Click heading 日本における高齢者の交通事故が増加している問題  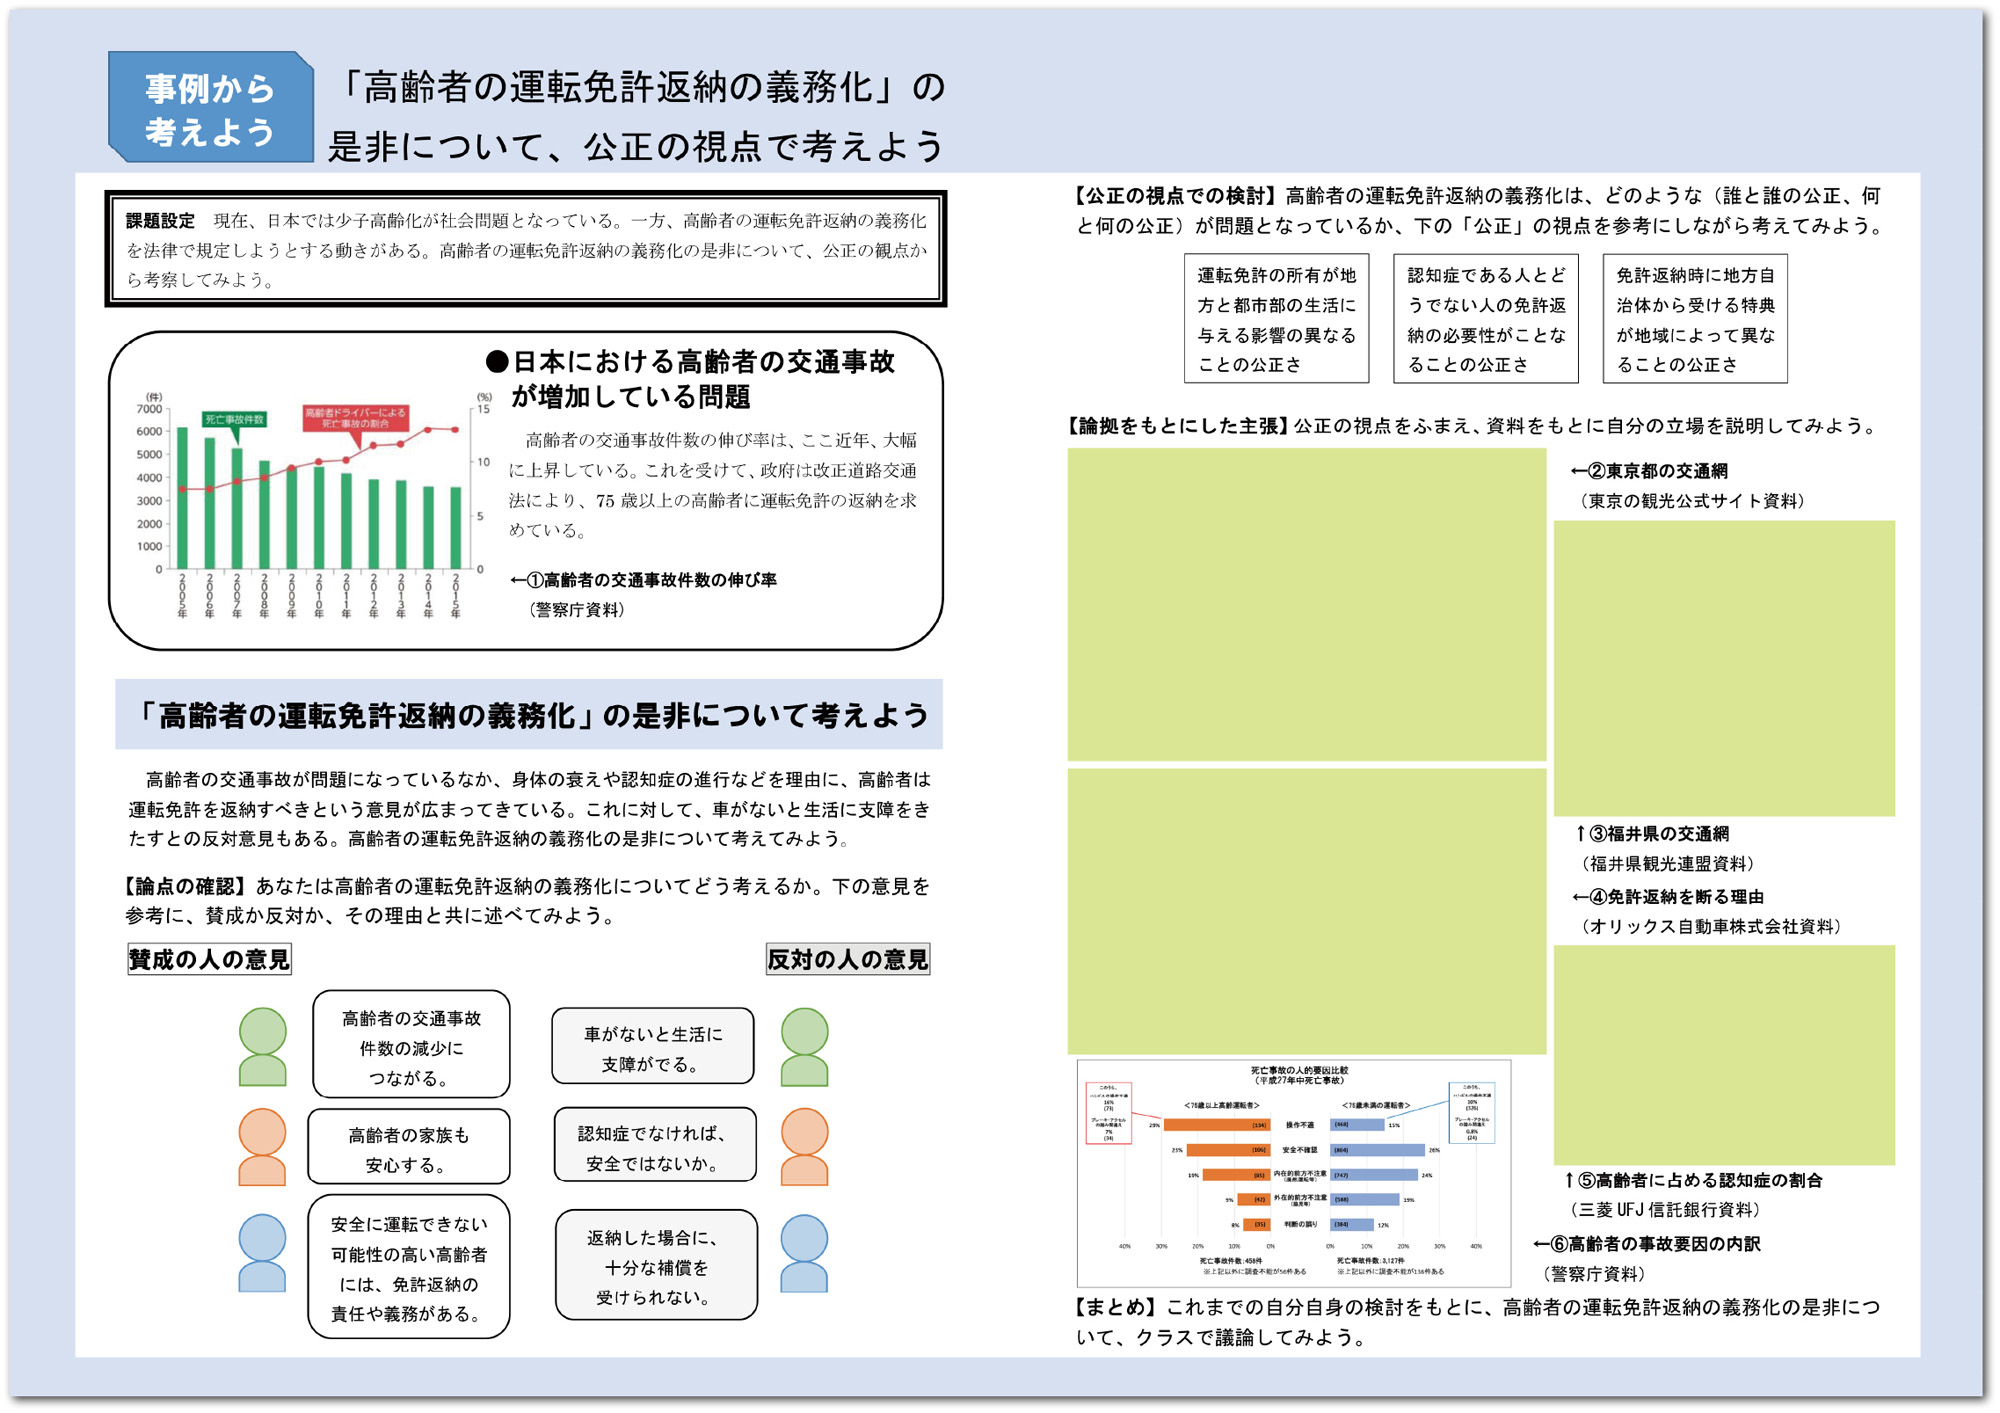pos(691,379)
